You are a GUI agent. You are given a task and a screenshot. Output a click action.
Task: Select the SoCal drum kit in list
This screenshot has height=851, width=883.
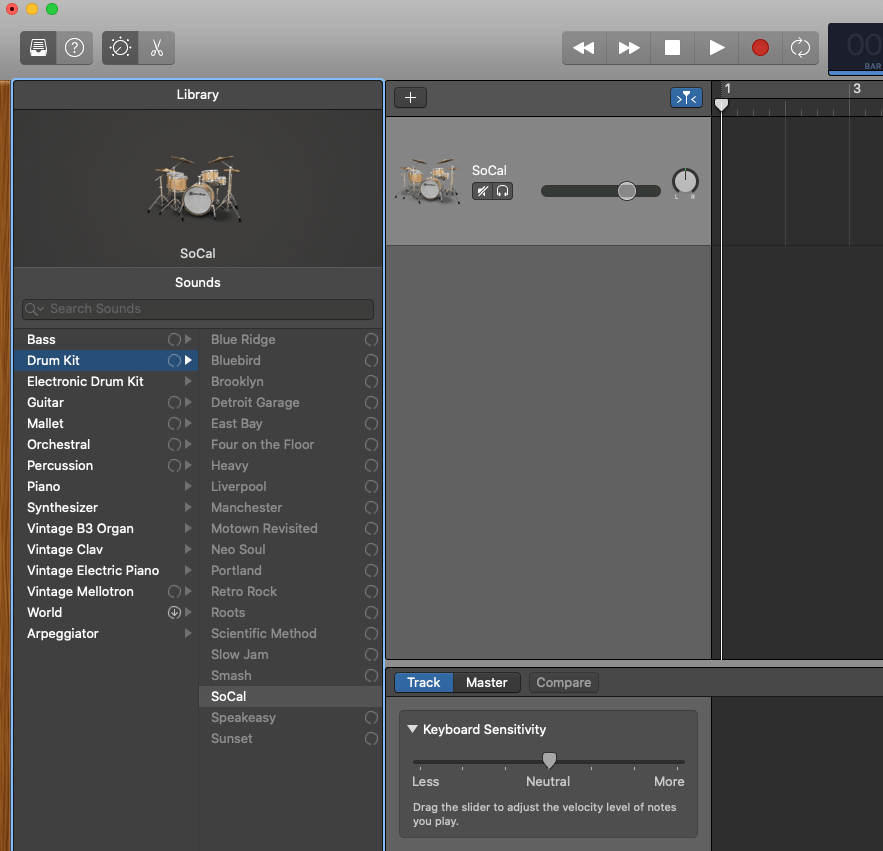(x=290, y=697)
